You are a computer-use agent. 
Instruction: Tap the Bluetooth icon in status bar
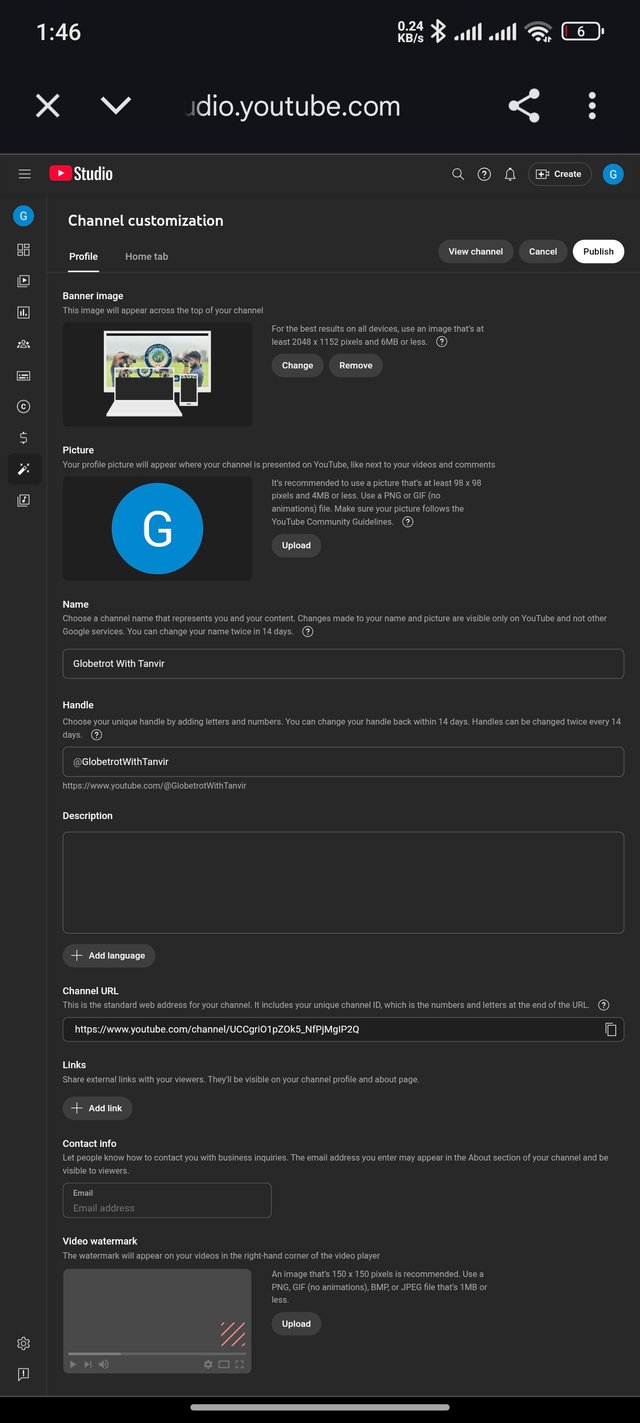coord(438,32)
